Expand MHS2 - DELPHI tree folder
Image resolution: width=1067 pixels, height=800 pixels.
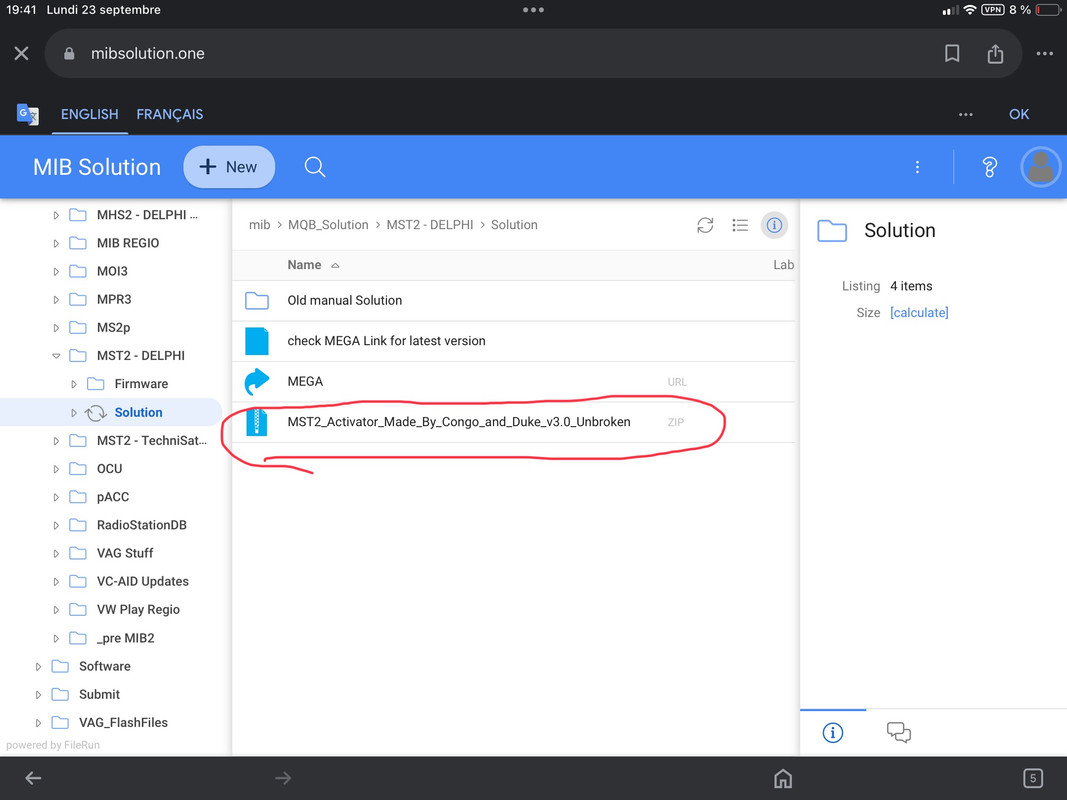(56, 215)
